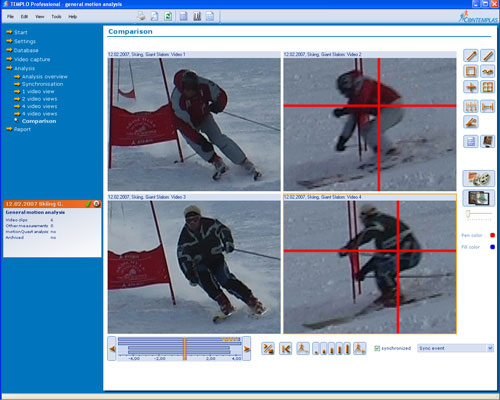Open Database in sidebar
The image size is (500, 400).
click(26, 50)
